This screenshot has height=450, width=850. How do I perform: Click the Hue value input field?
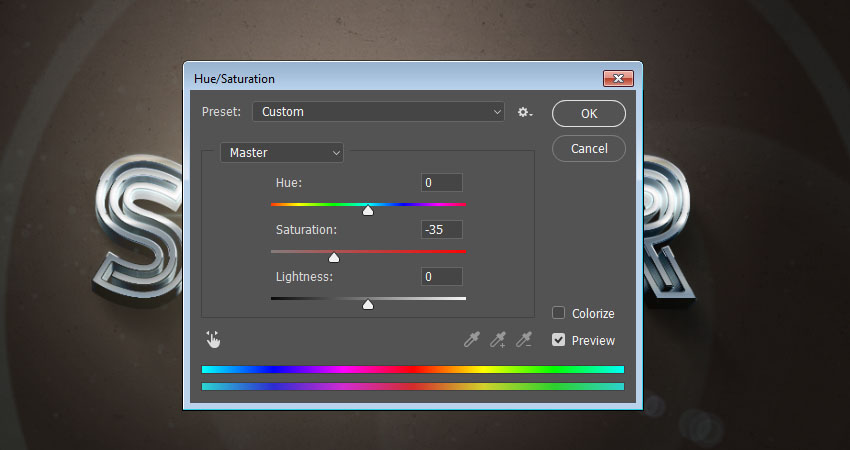[x=442, y=183]
